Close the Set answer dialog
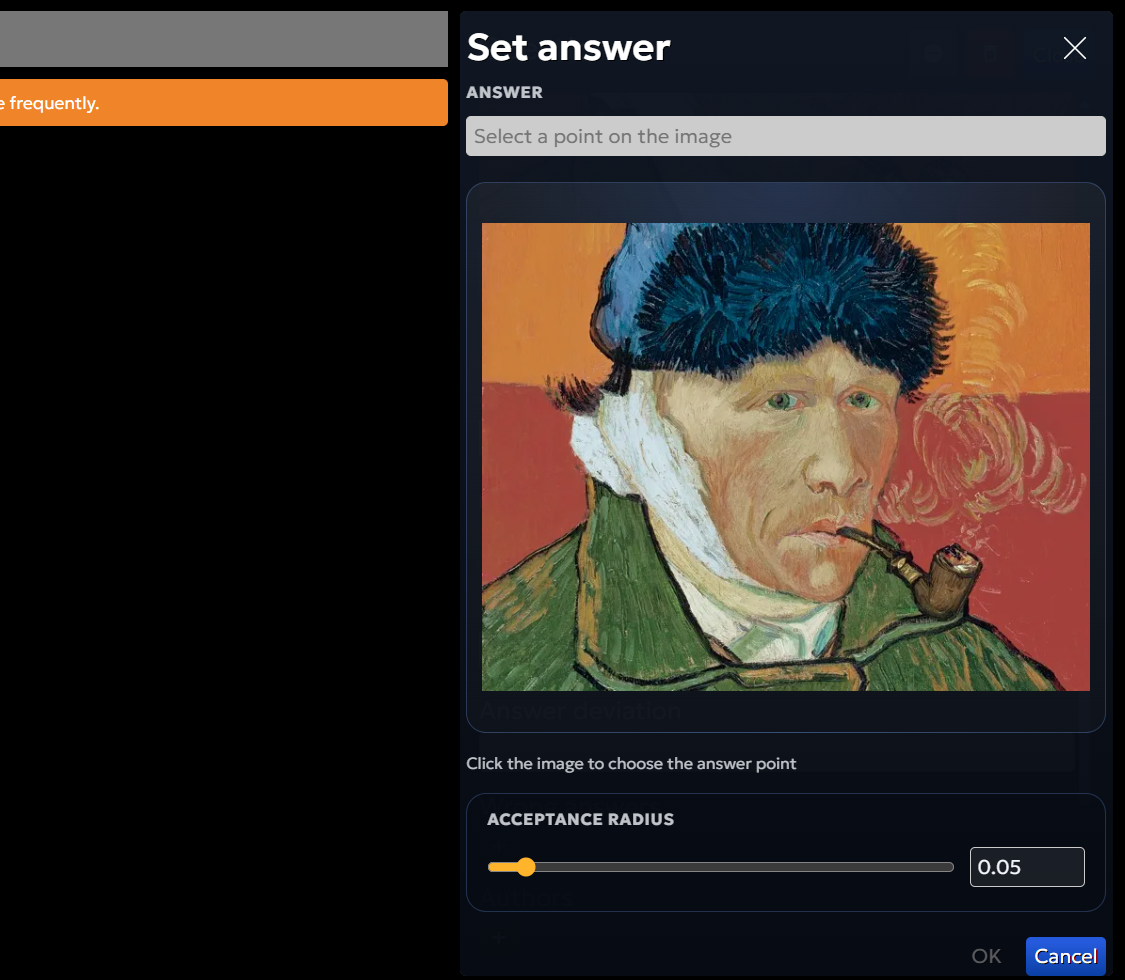Image resolution: width=1125 pixels, height=980 pixels. pyautogui.click(x=1074, y=49)
